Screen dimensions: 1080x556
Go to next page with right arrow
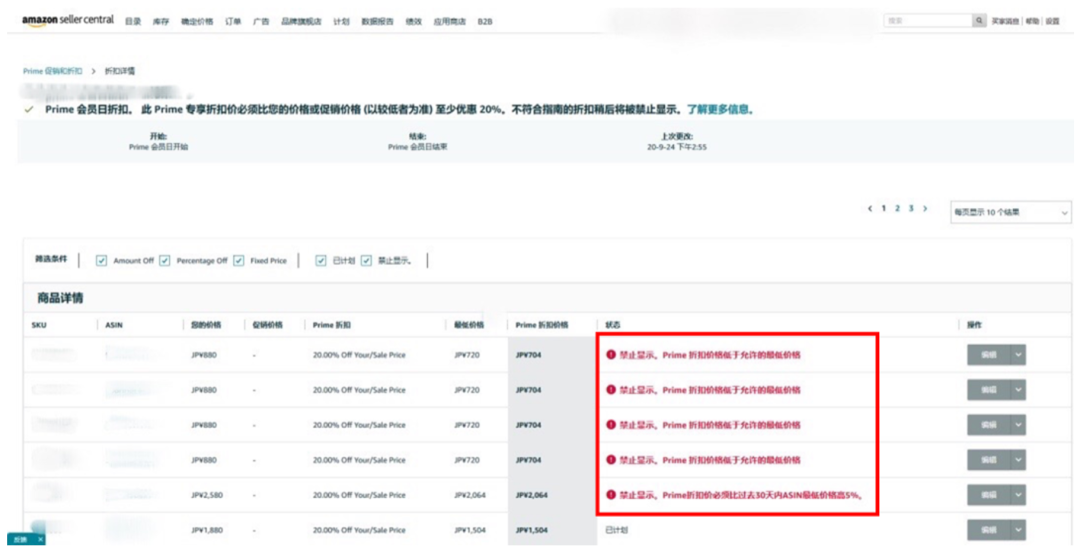tap(924, 208)
